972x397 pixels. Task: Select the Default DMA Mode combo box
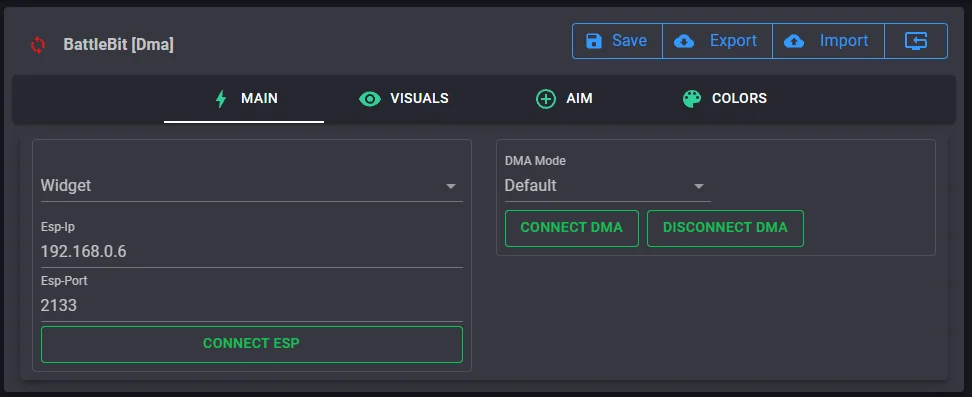[x=608, y=185]
